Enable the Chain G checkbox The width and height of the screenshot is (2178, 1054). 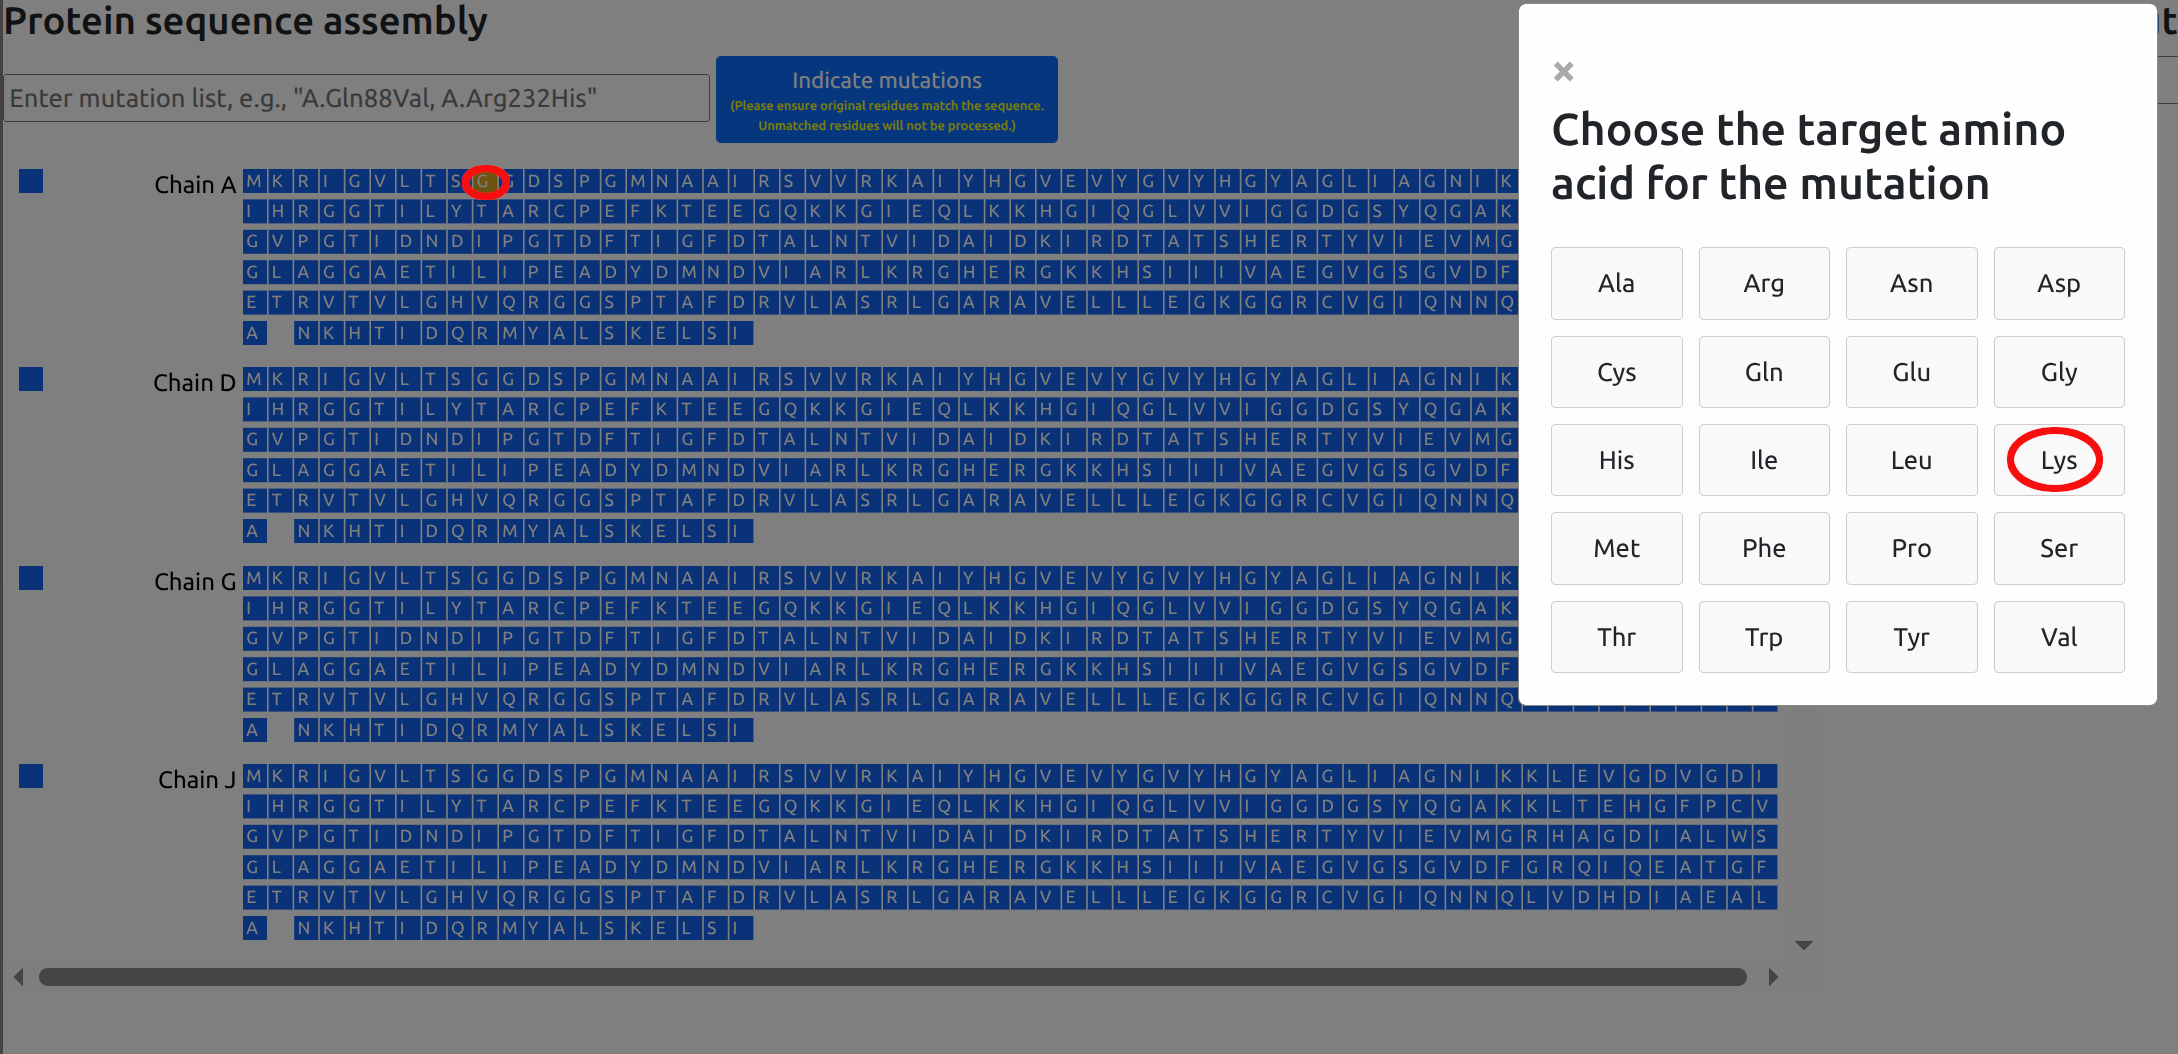click(31, 578)
